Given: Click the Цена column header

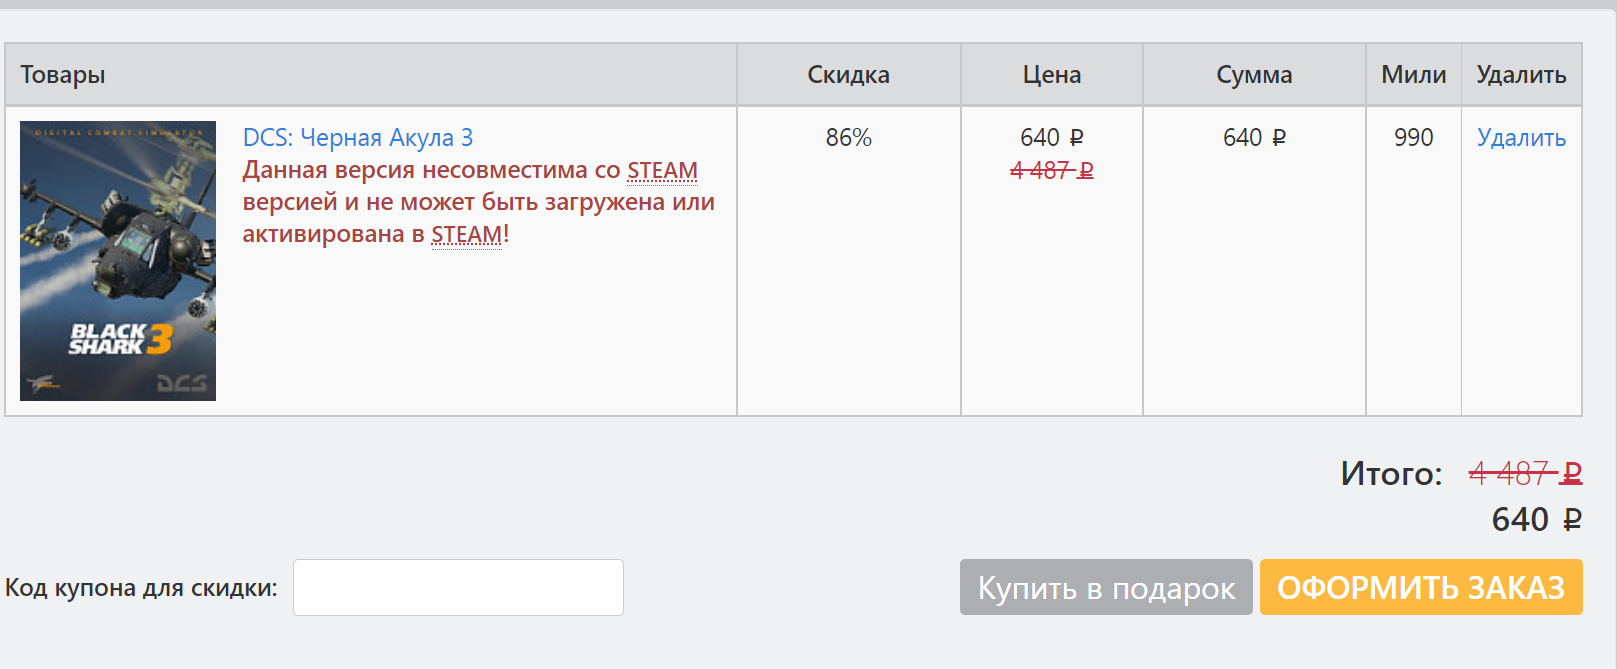Looking at the screenshot, I should point(1052,75).
